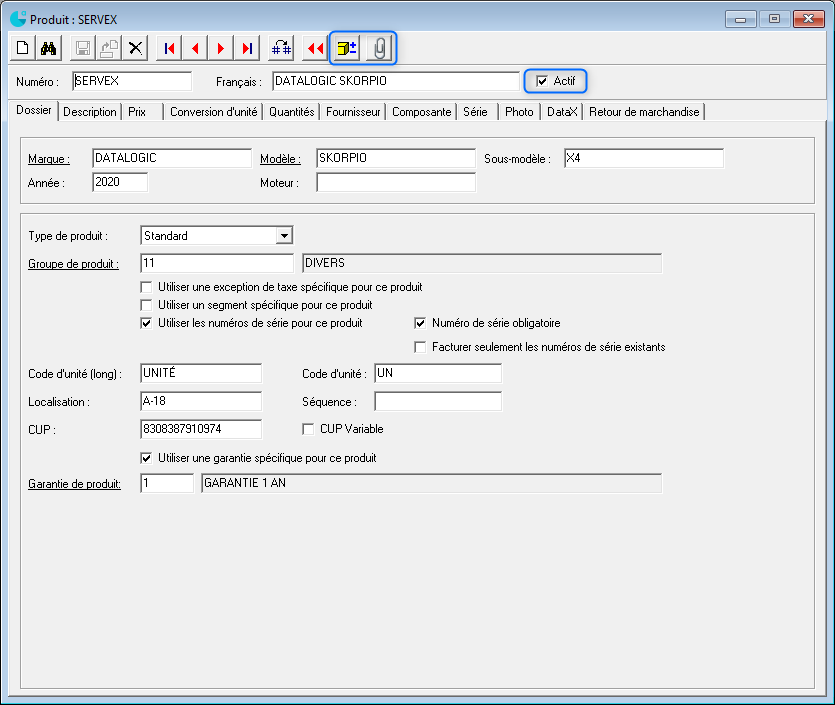Click the Marque underlined label link
The height and width of the screenshot is (705, 835).
(48, 159)
